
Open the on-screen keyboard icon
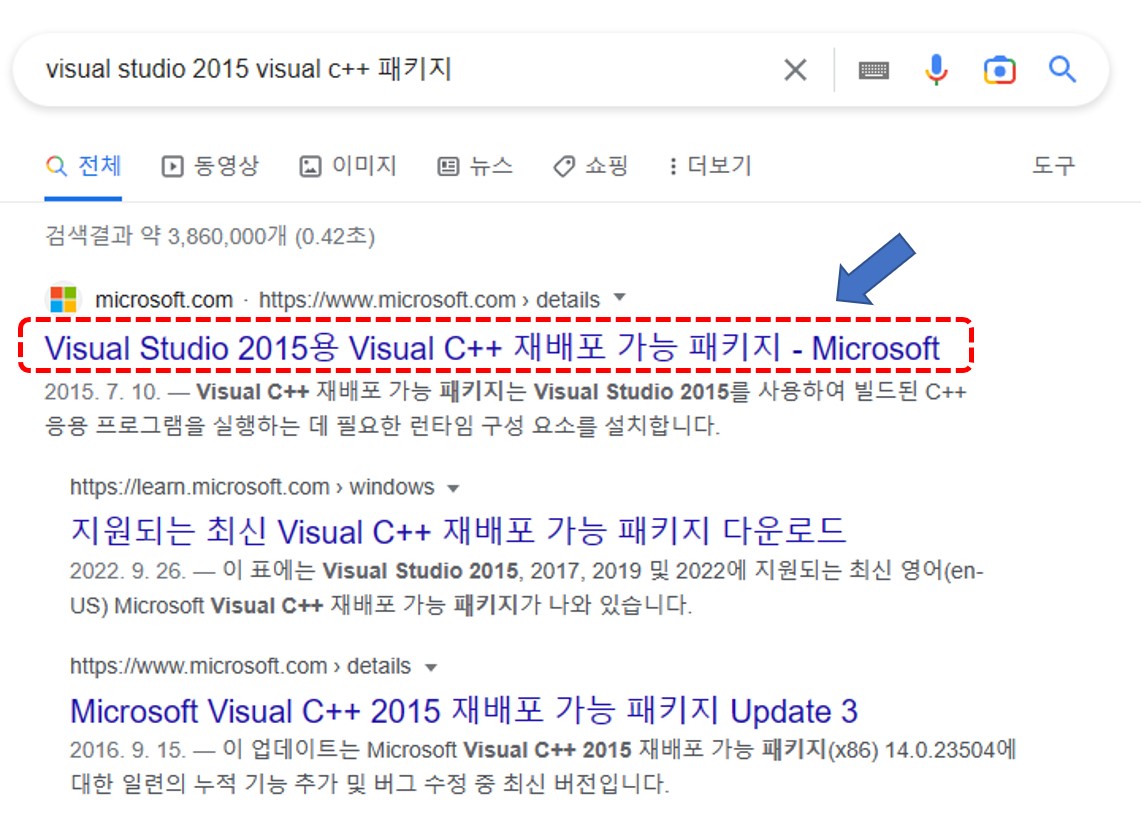pyautogui.click(x=873, y=69)
